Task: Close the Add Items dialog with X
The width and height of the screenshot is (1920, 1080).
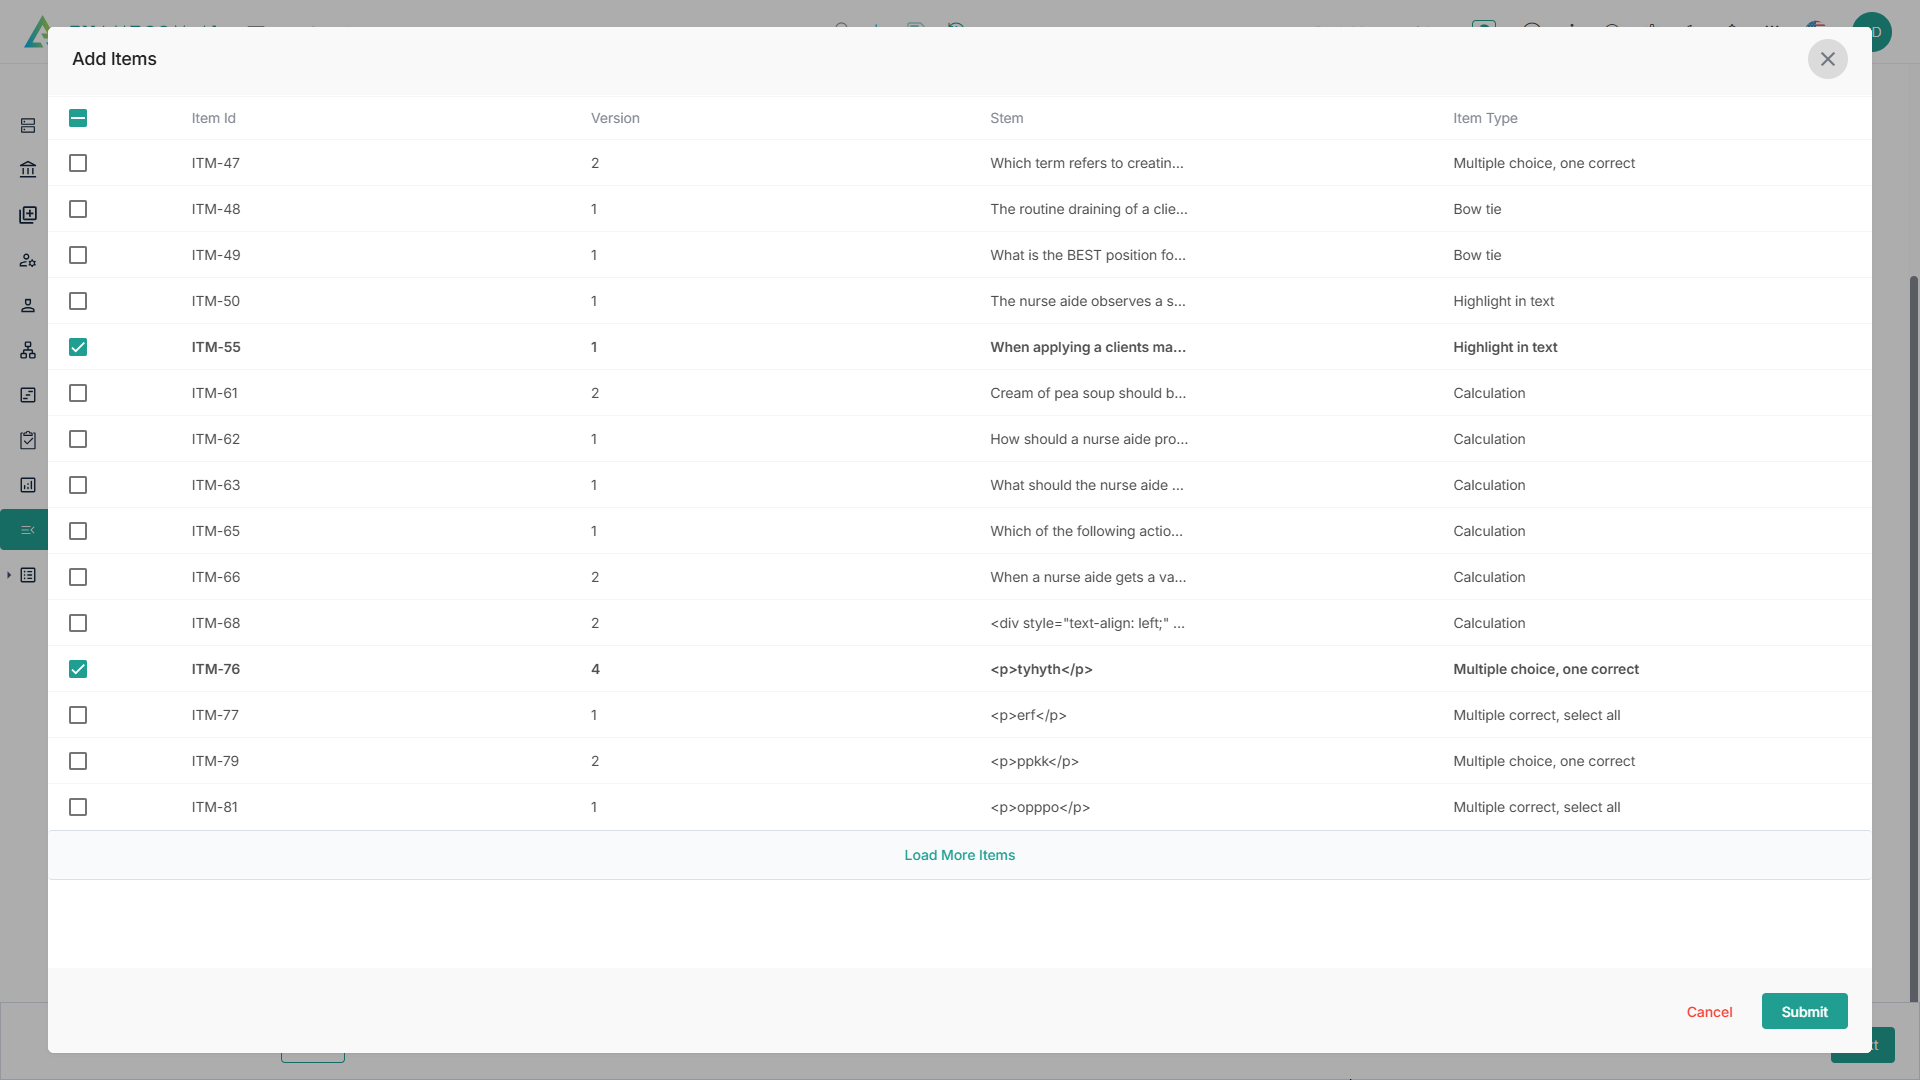Action: pos(1827,59)
